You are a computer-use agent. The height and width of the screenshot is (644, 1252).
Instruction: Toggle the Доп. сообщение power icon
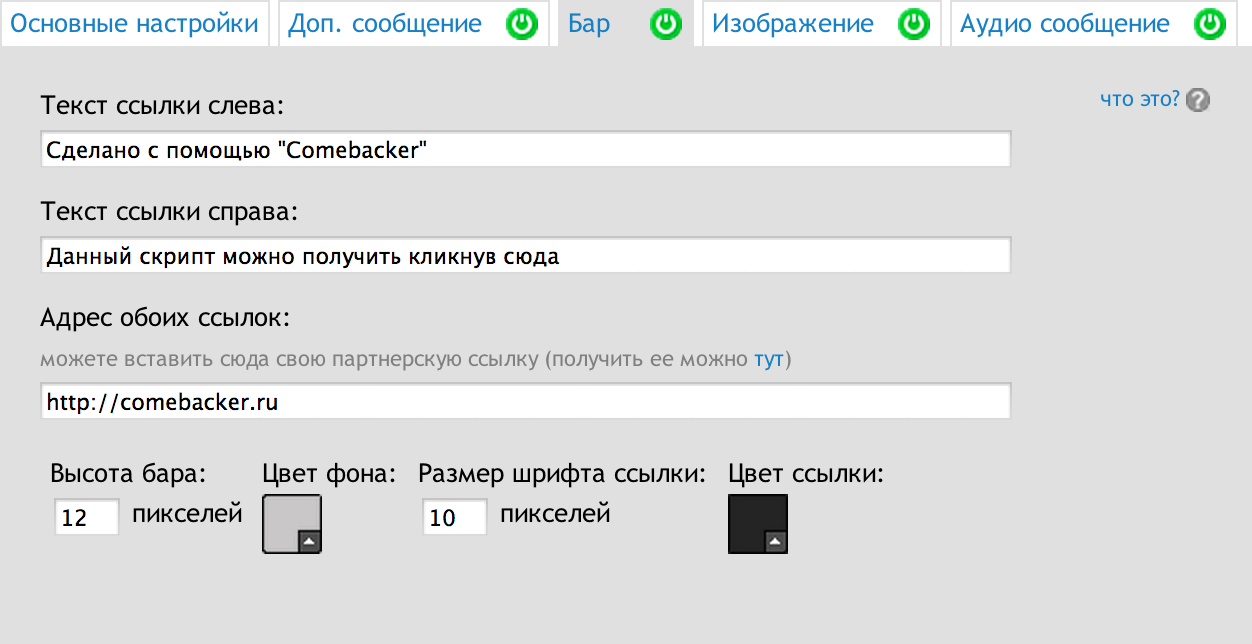(x=521, y=24)
